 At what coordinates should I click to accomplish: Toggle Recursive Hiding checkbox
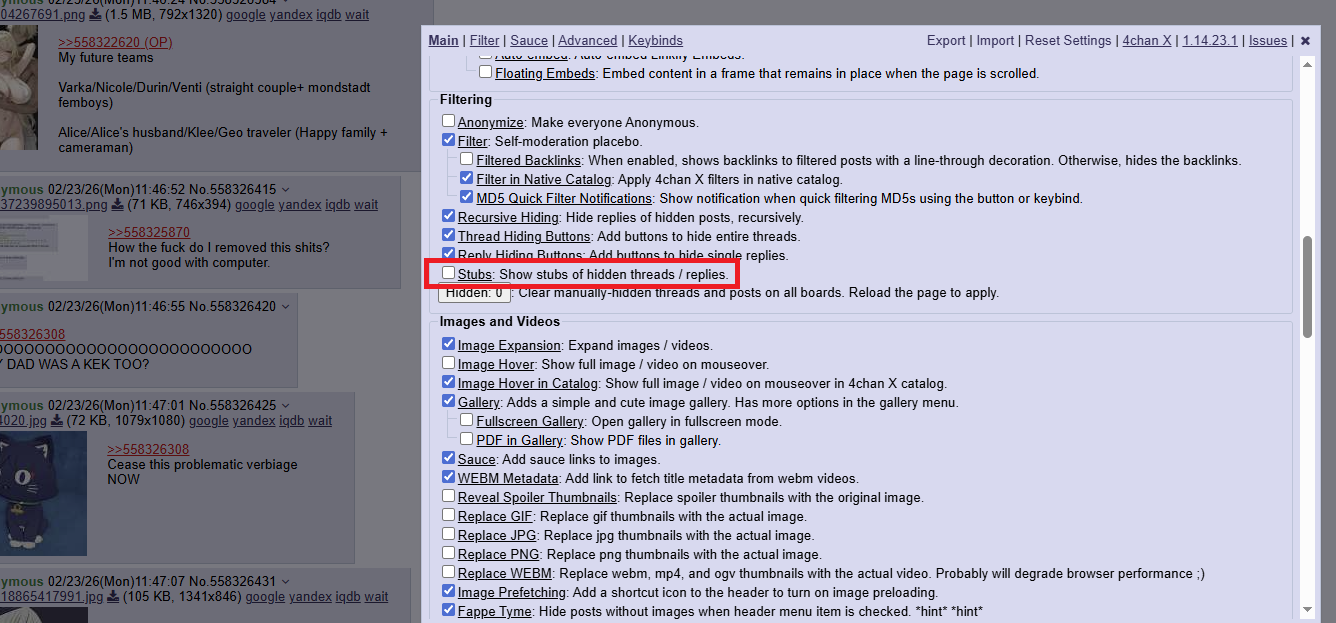pos(449,217)
